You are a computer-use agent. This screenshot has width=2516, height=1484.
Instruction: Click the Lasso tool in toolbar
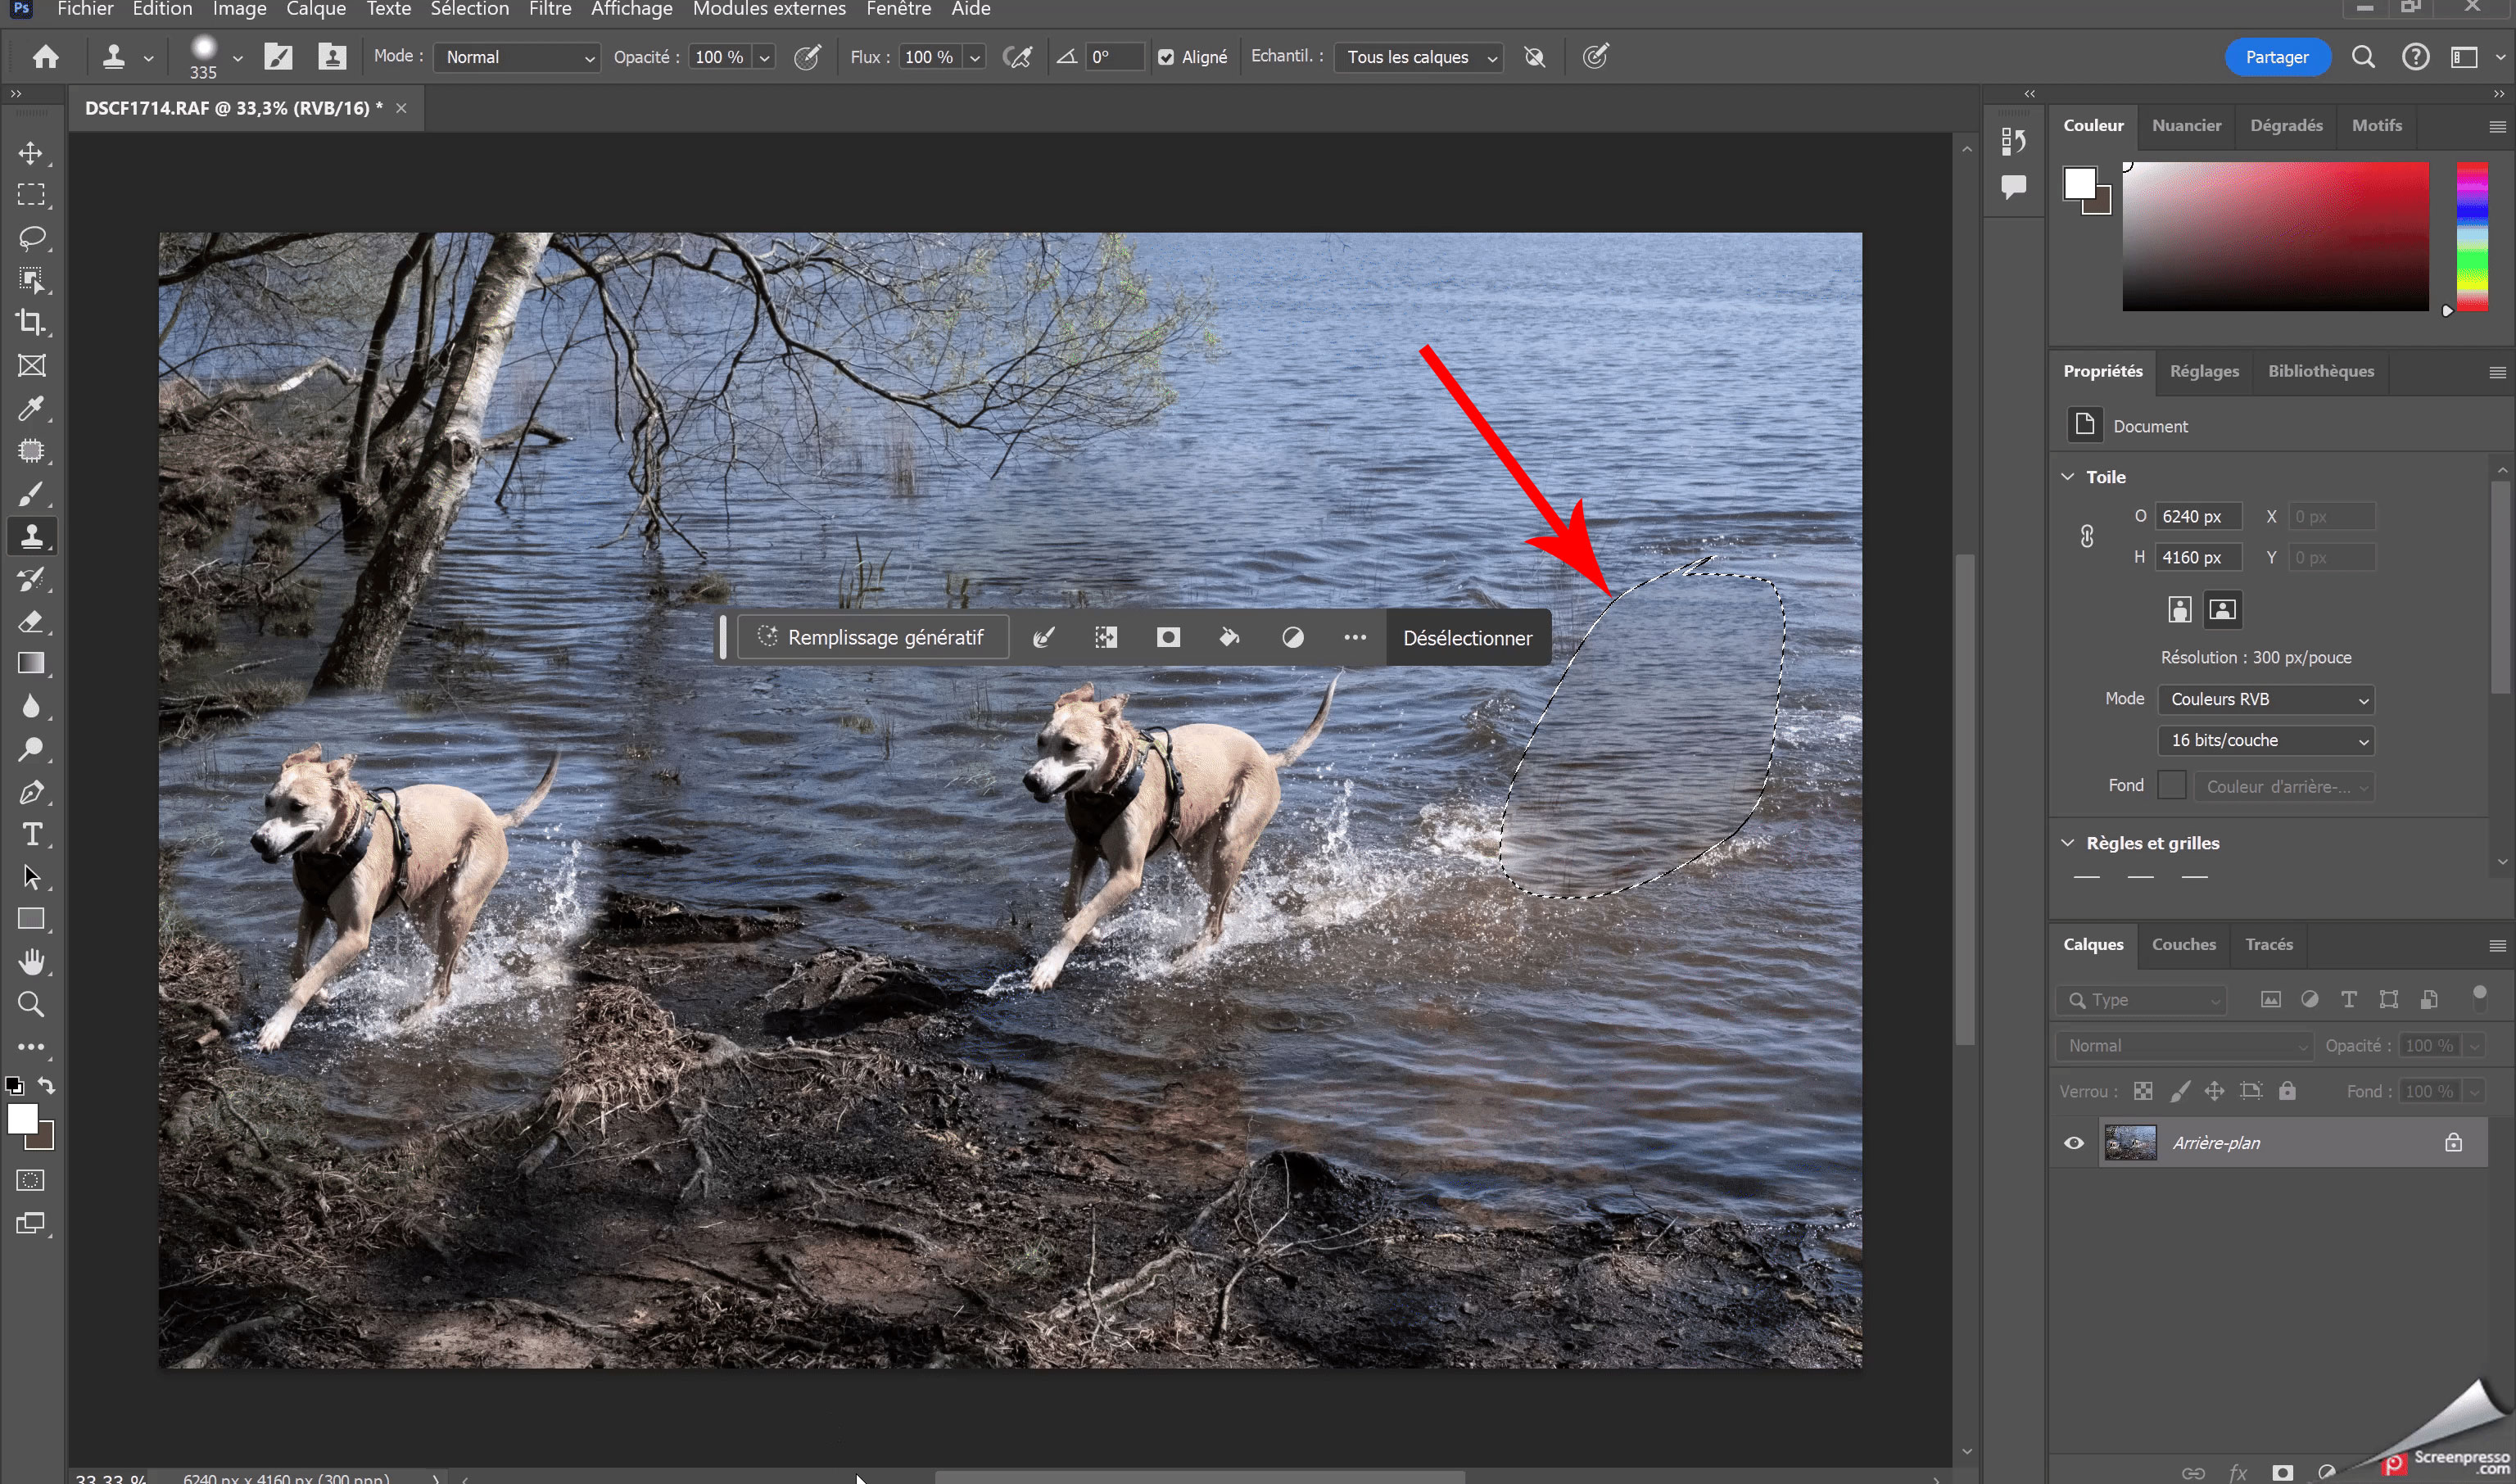pyautogui.click(x=32, y=237)
